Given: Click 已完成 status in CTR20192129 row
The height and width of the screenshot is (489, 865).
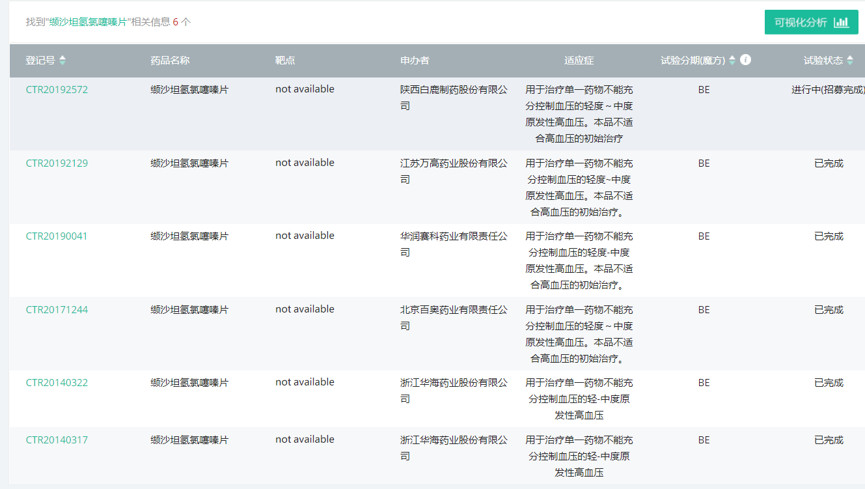Looking at the screenshot, I should (x=829, y=163).
